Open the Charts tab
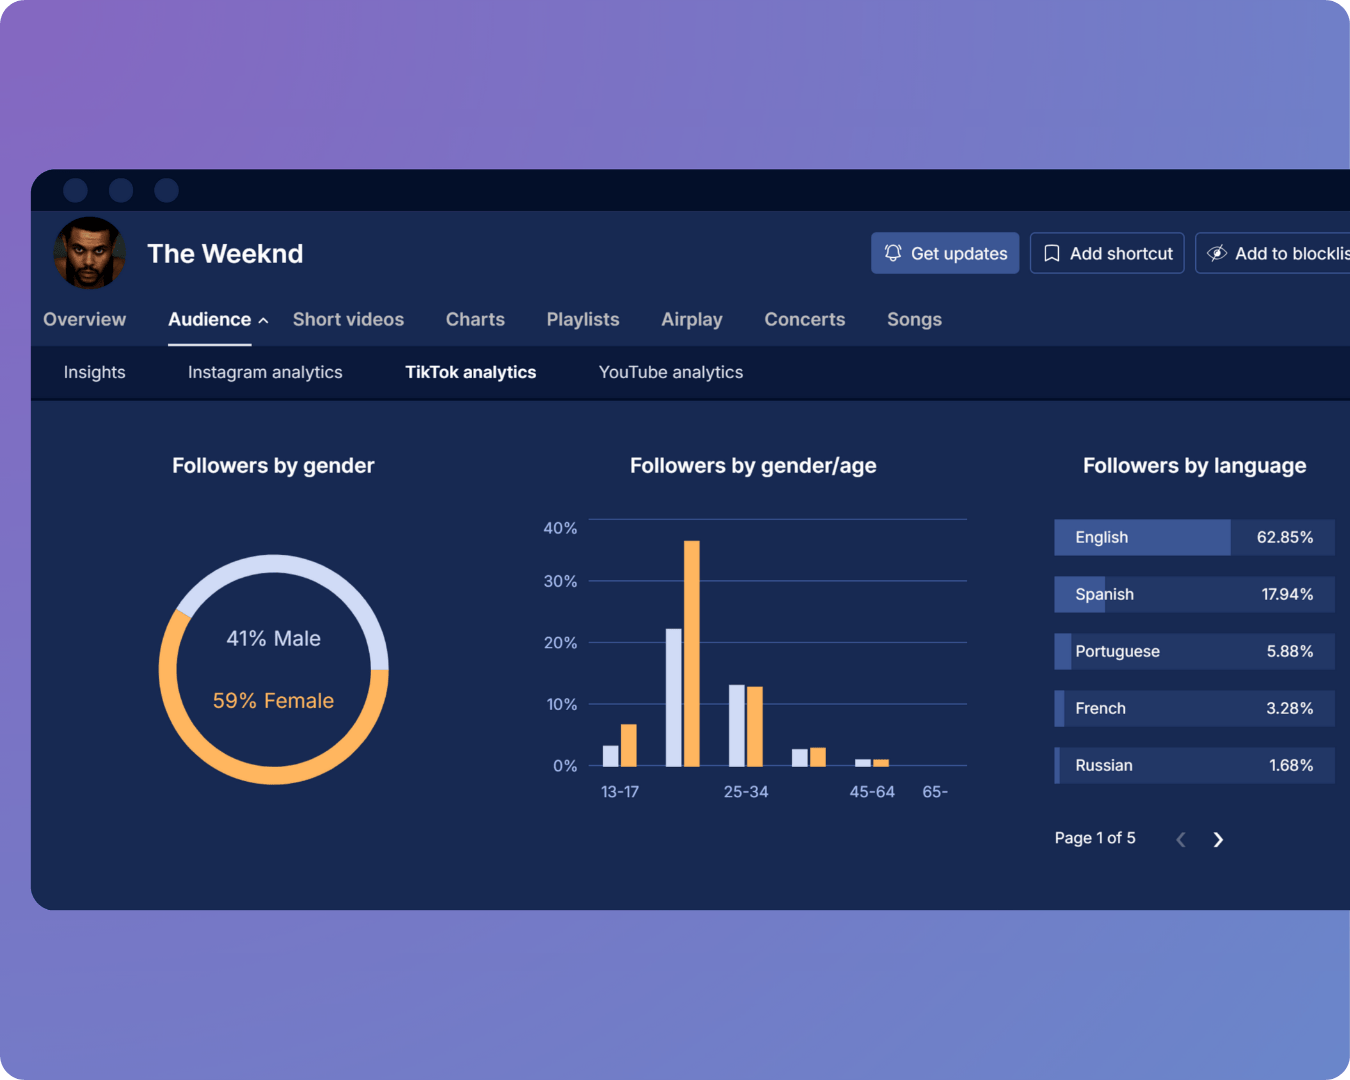 [475, 319]
